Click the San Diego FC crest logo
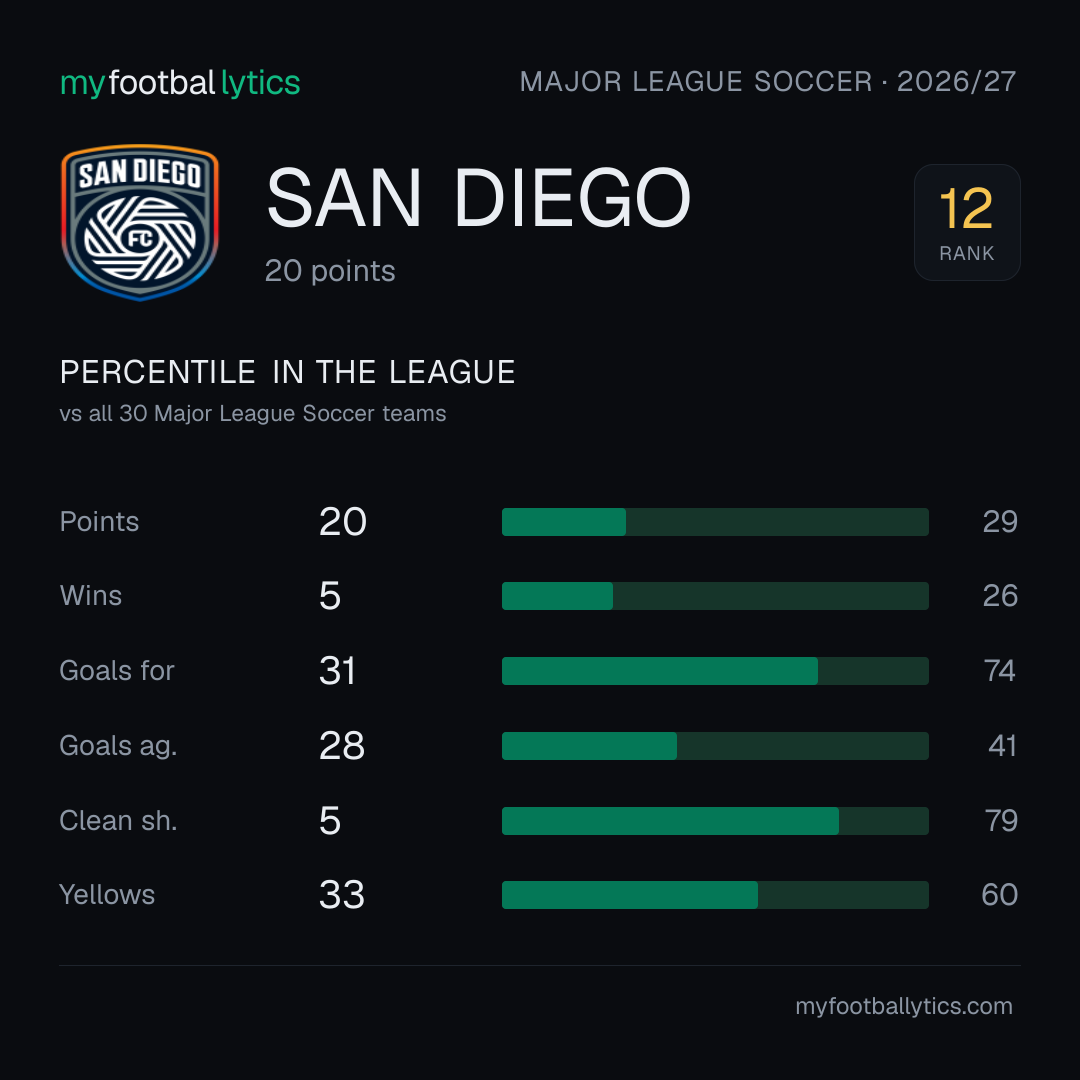 (x=140, y=222)
